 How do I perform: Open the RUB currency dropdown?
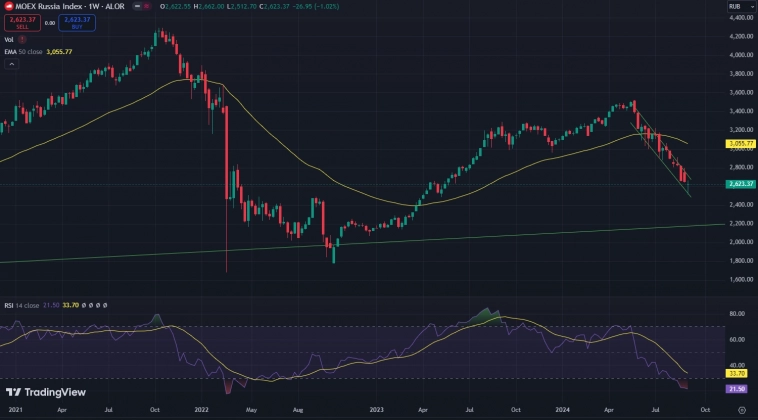(x=741, y=6)
